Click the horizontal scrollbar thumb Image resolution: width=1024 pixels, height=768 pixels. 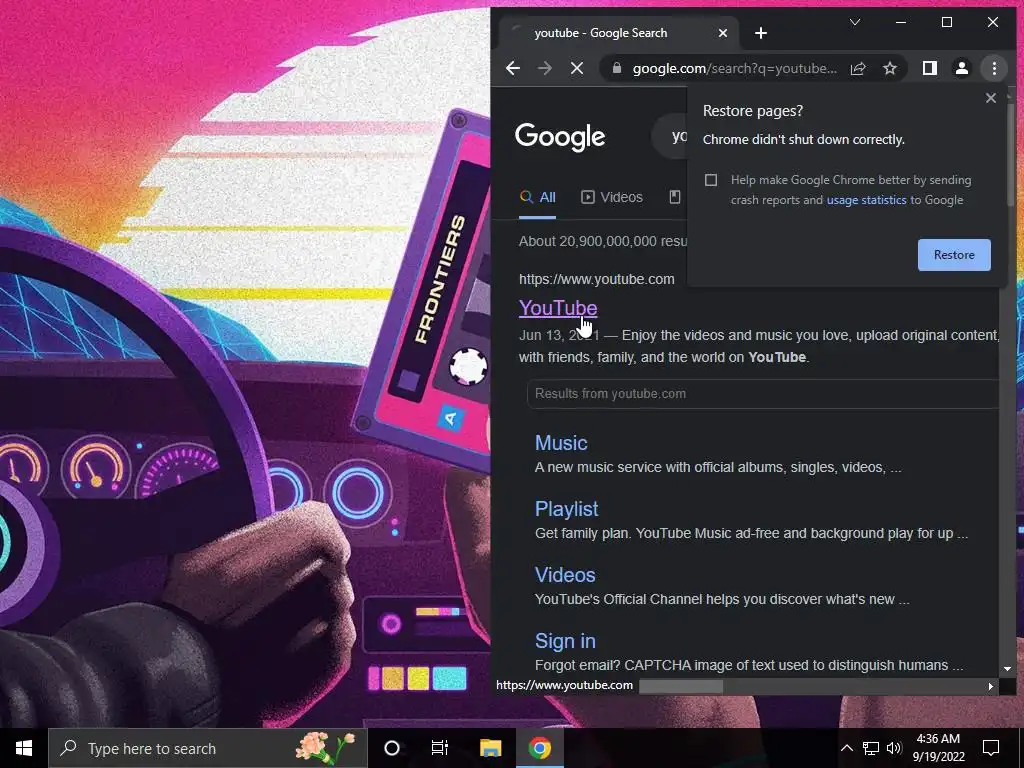[681, 686]
